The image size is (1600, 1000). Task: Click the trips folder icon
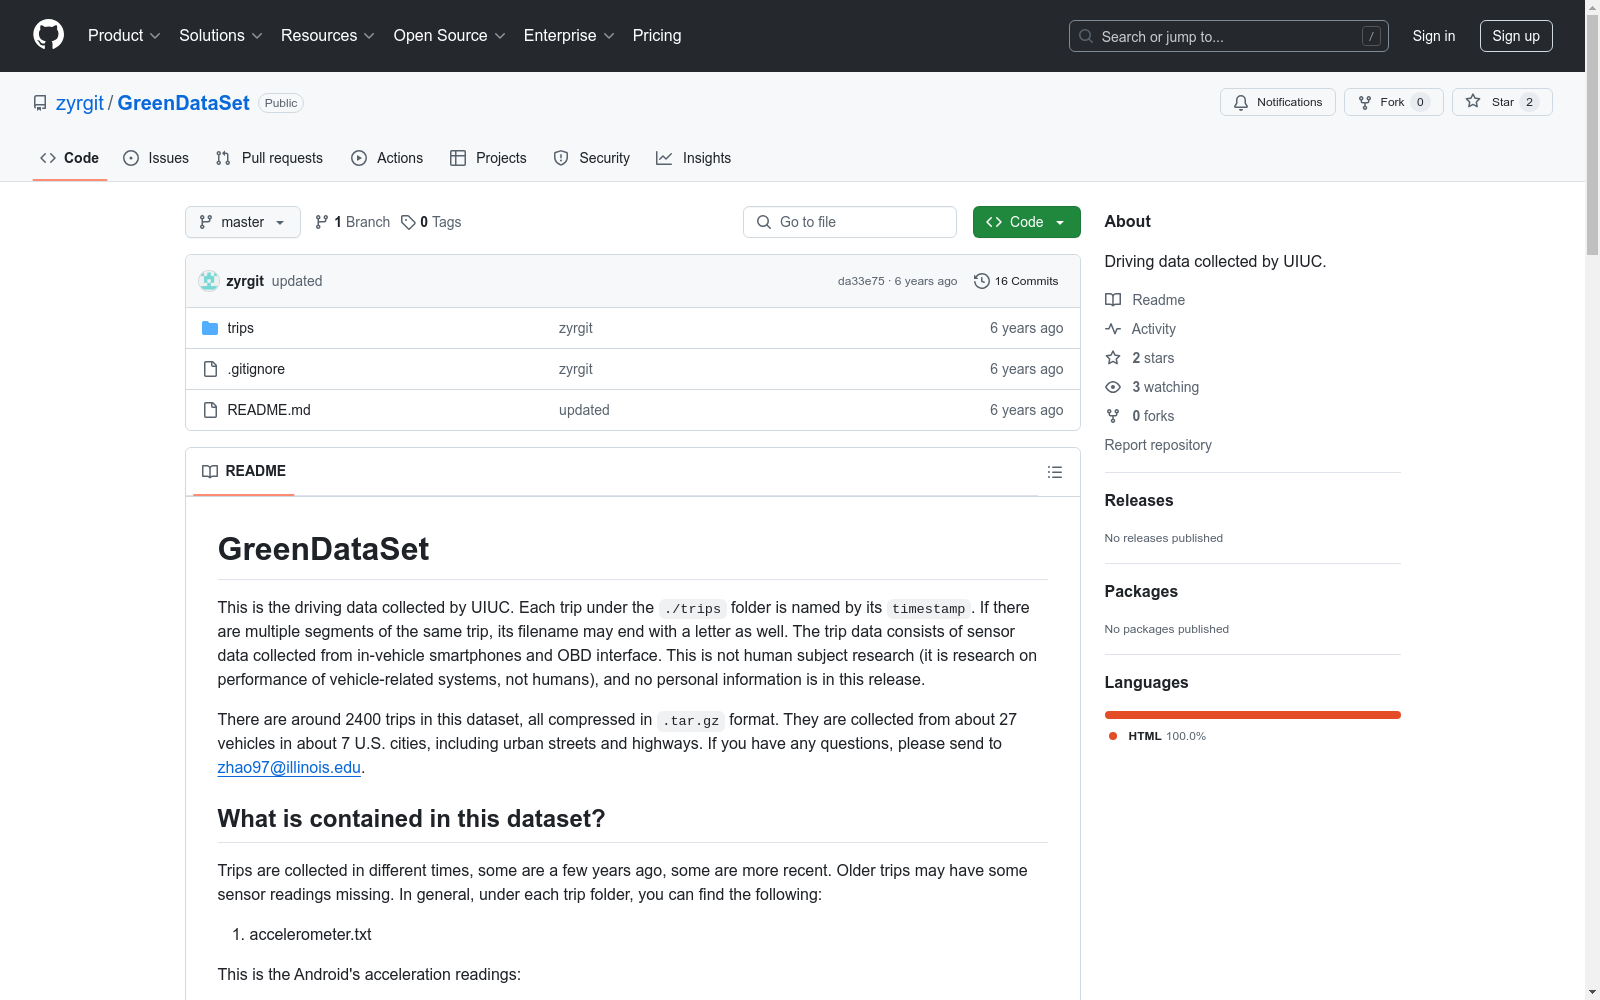pos(210,328)
